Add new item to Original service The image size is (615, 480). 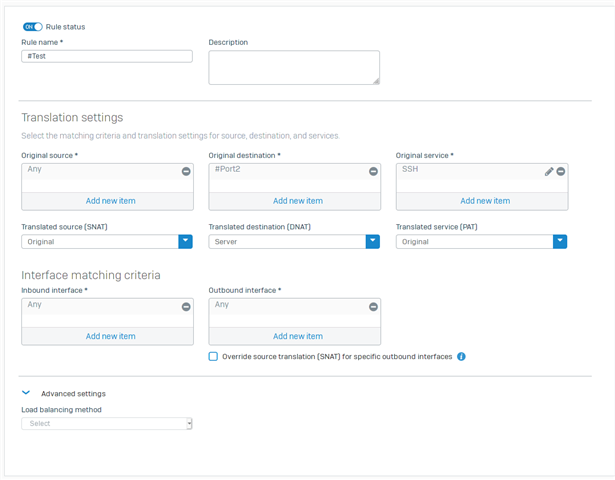[x=485, y=201]
